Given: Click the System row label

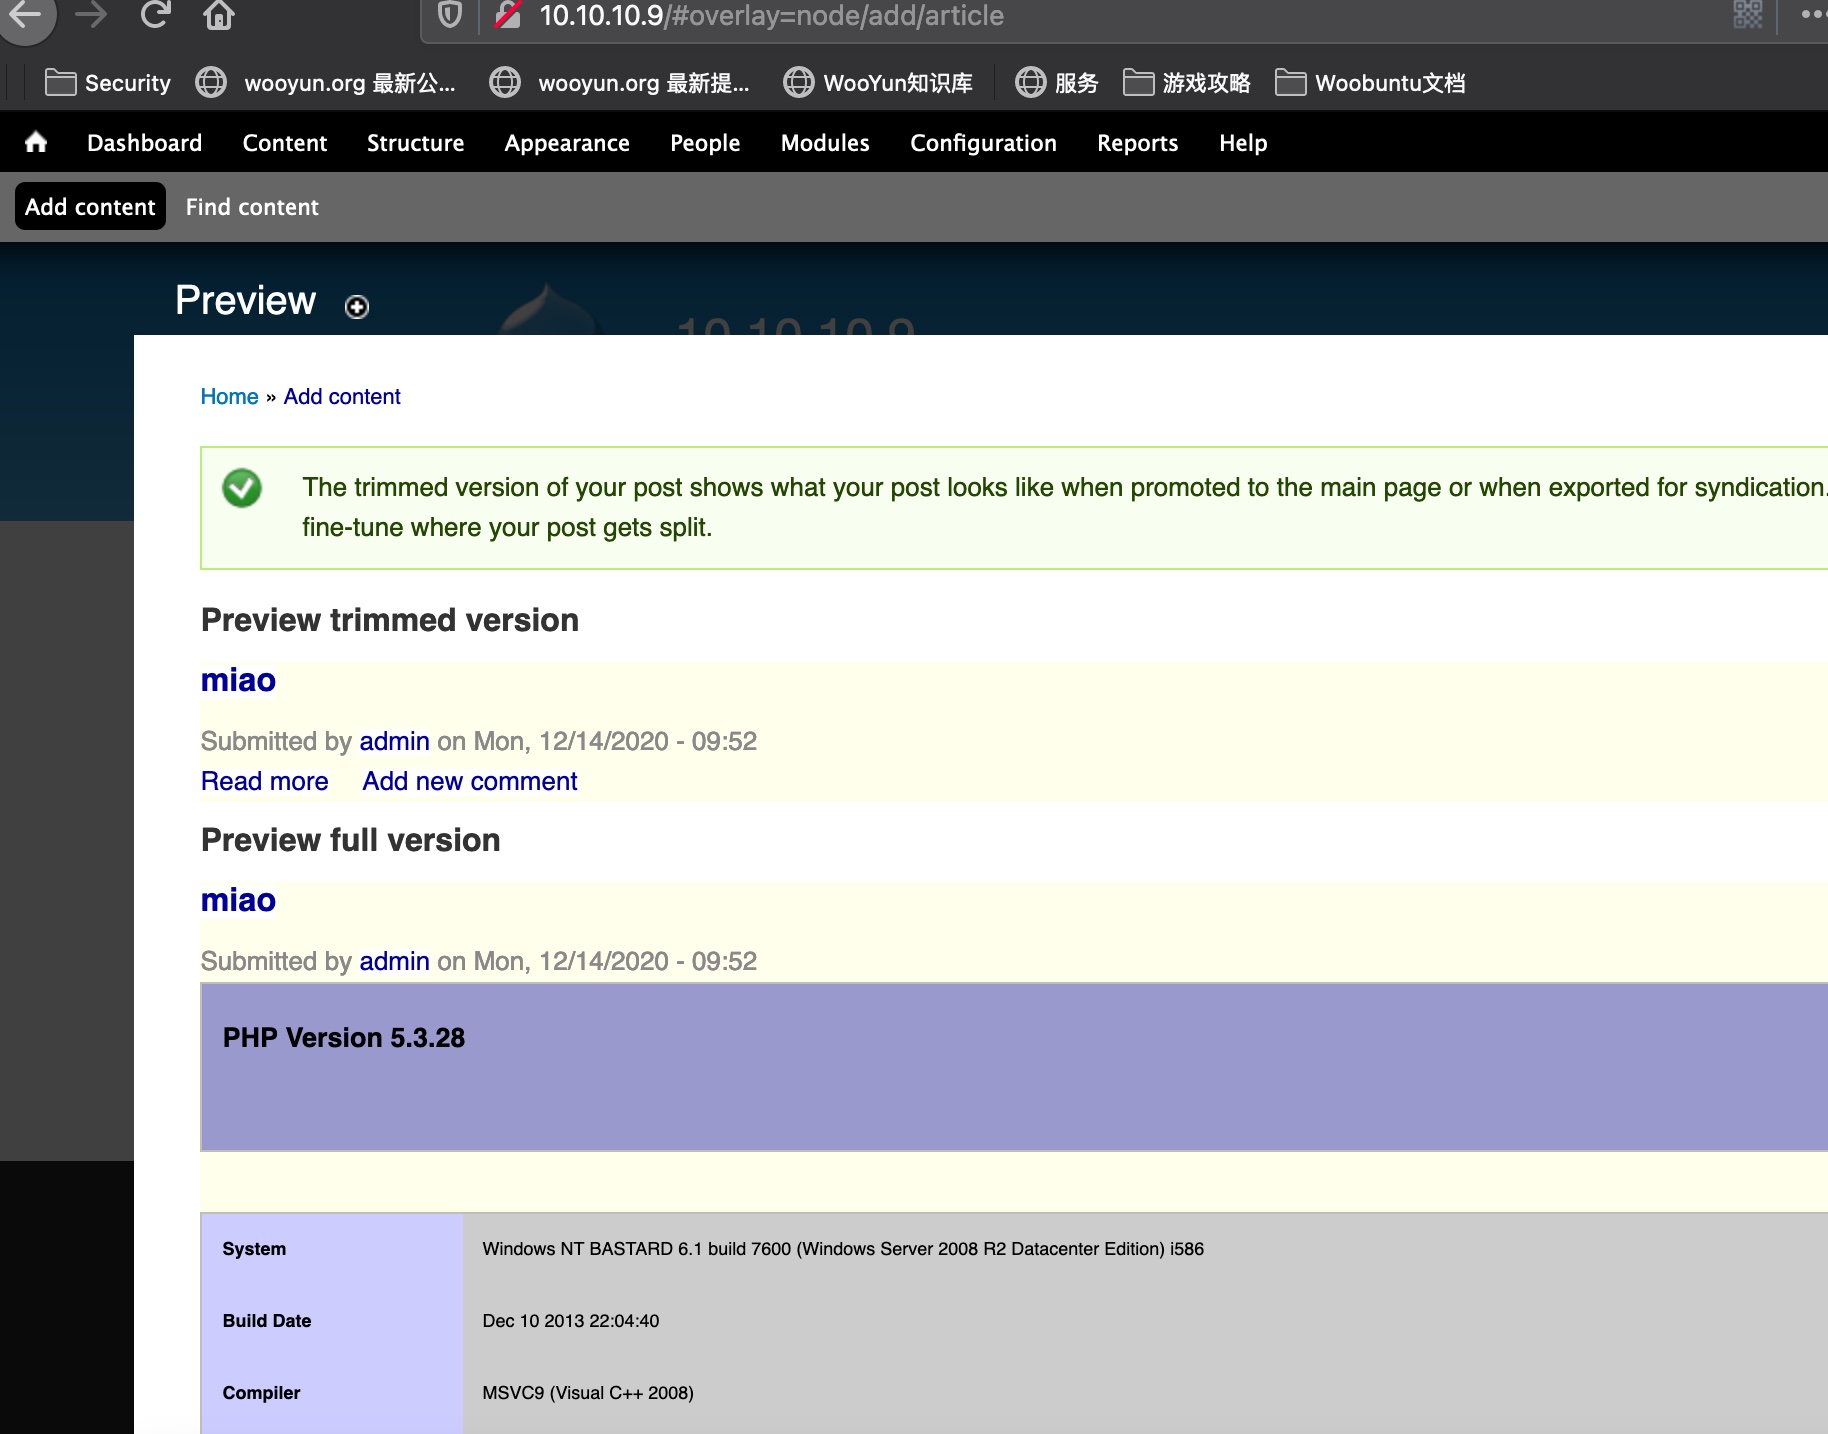Looking at the screenshot, I should [254, 1249].
